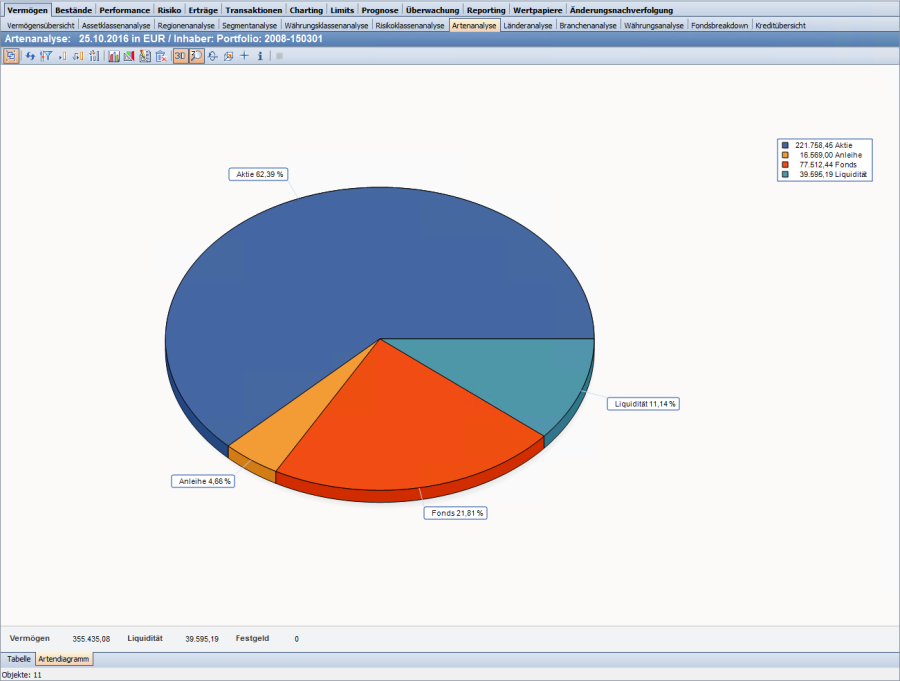Click the area chart toolbar icon
900x681 pixels.
point(129,56)
